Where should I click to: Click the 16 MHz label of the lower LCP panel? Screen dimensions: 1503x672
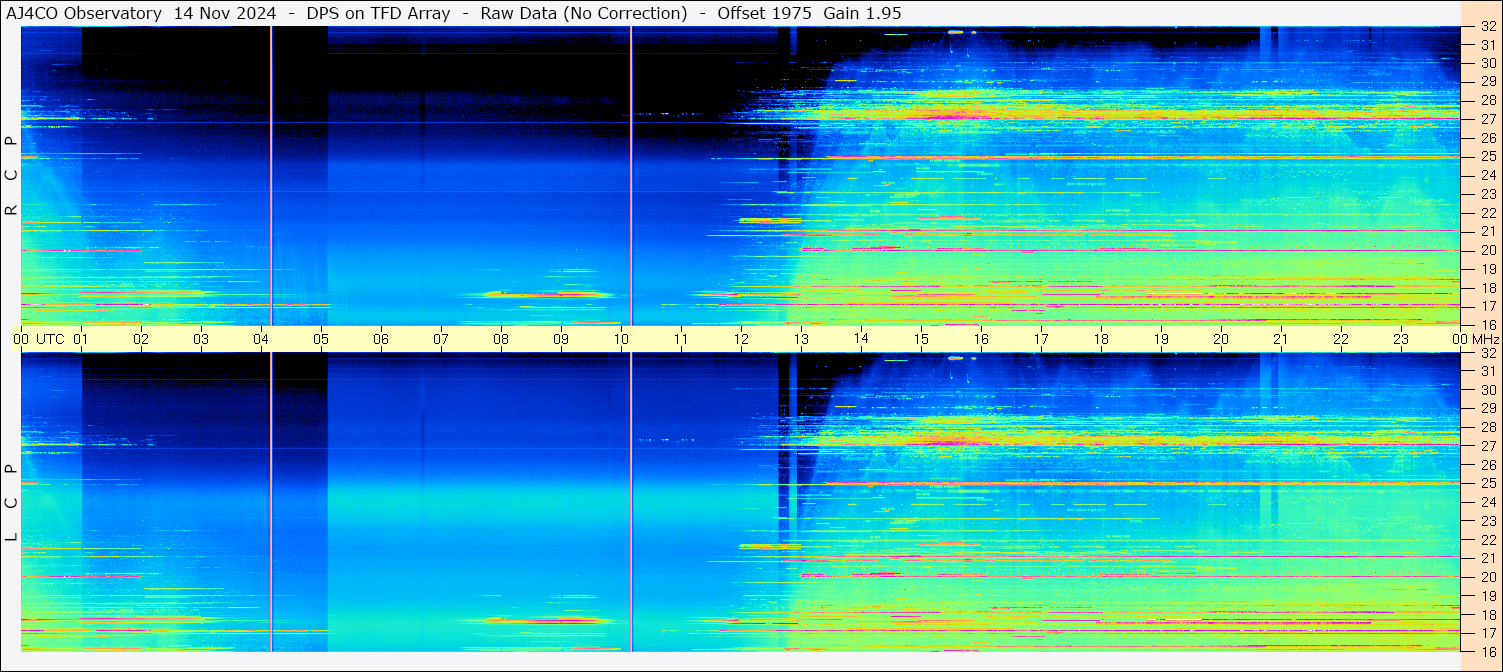tap(1487, 650)
